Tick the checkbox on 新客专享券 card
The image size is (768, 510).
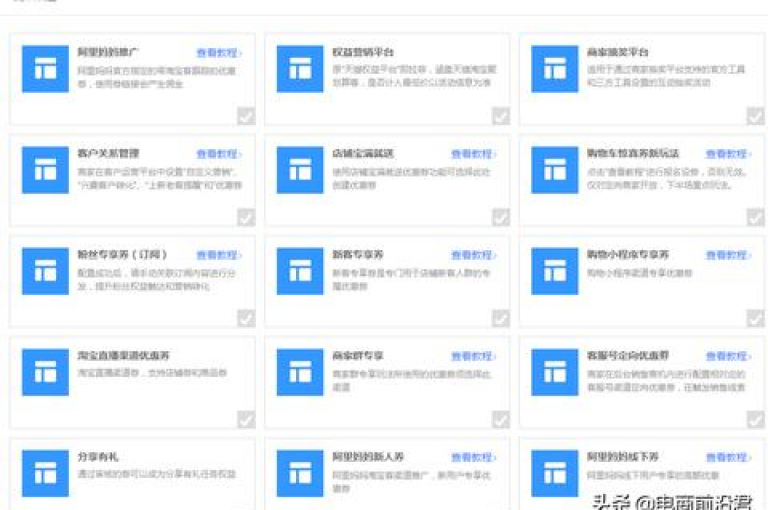501,318
